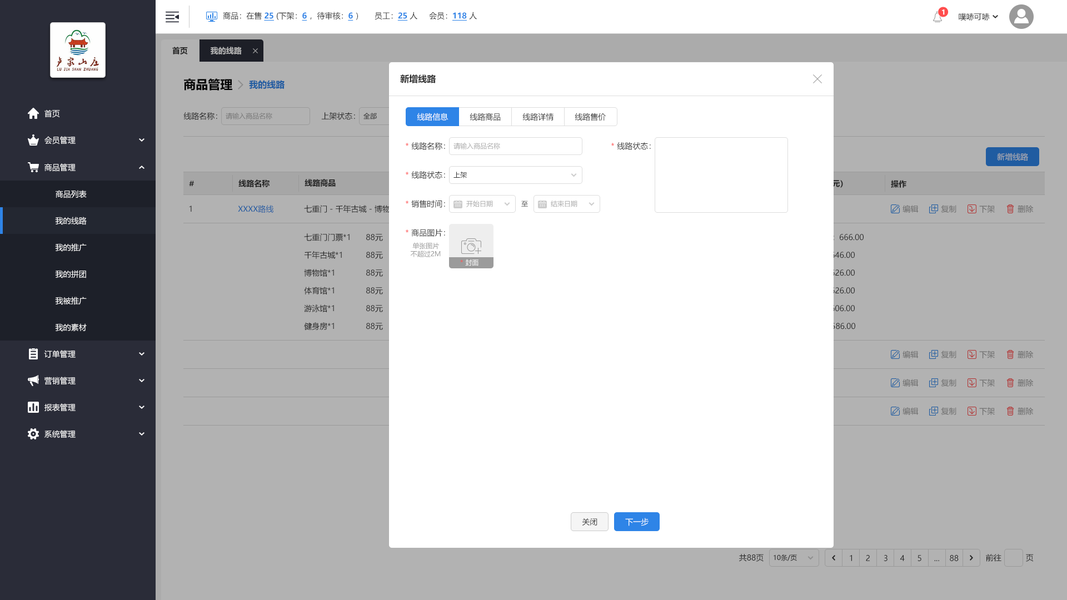1067x600 pixels.
Task: Select 线路售价 tab in dialog
Action: coord(590,117)
